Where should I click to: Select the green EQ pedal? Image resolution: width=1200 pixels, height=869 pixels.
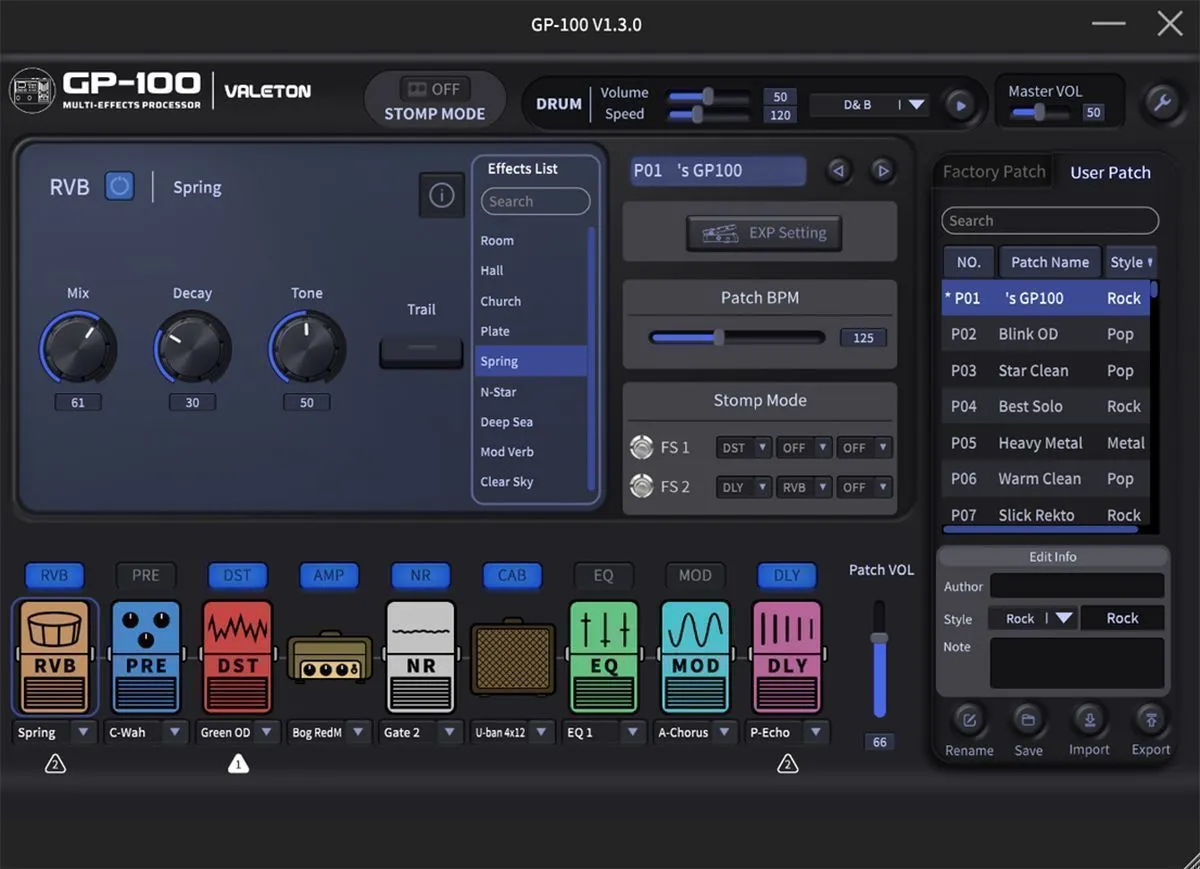coord(603,655)
